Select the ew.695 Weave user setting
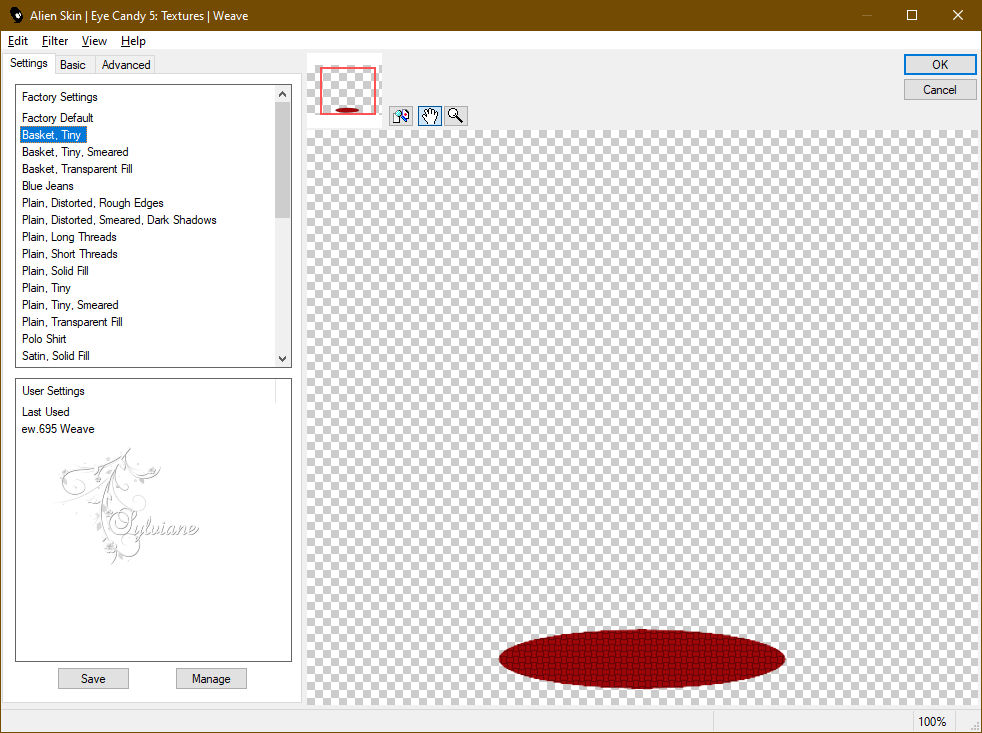The width and height of the screenshot is (982, 733). (x=58, y=429)
